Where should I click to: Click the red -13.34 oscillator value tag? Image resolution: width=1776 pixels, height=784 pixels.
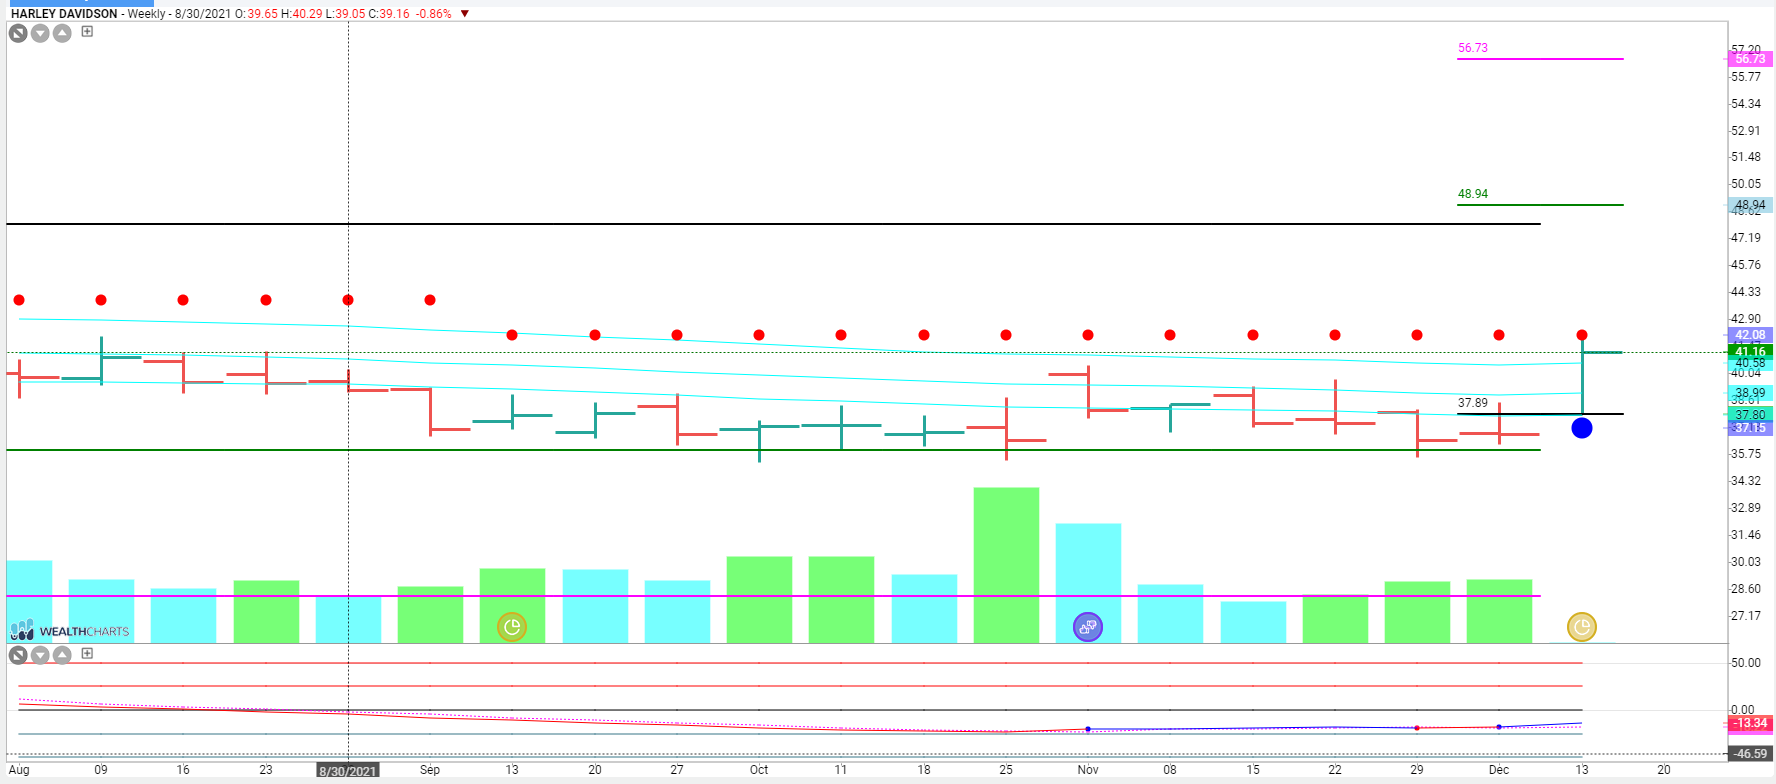pos(1750,723)
